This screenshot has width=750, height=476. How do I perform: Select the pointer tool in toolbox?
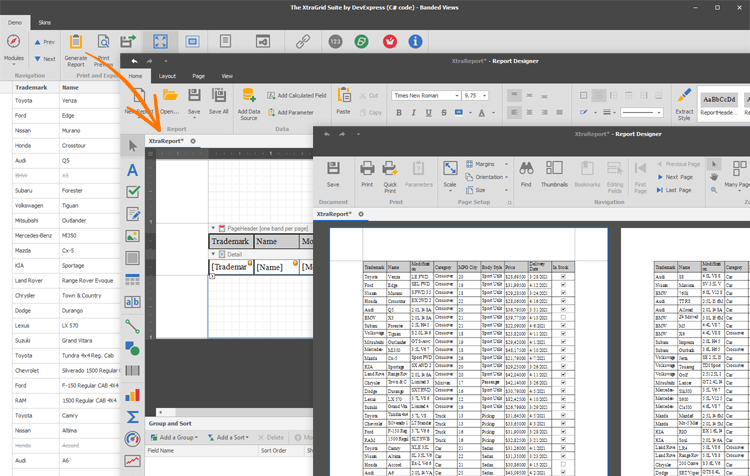pyautogui.click(x=132, y=146)
